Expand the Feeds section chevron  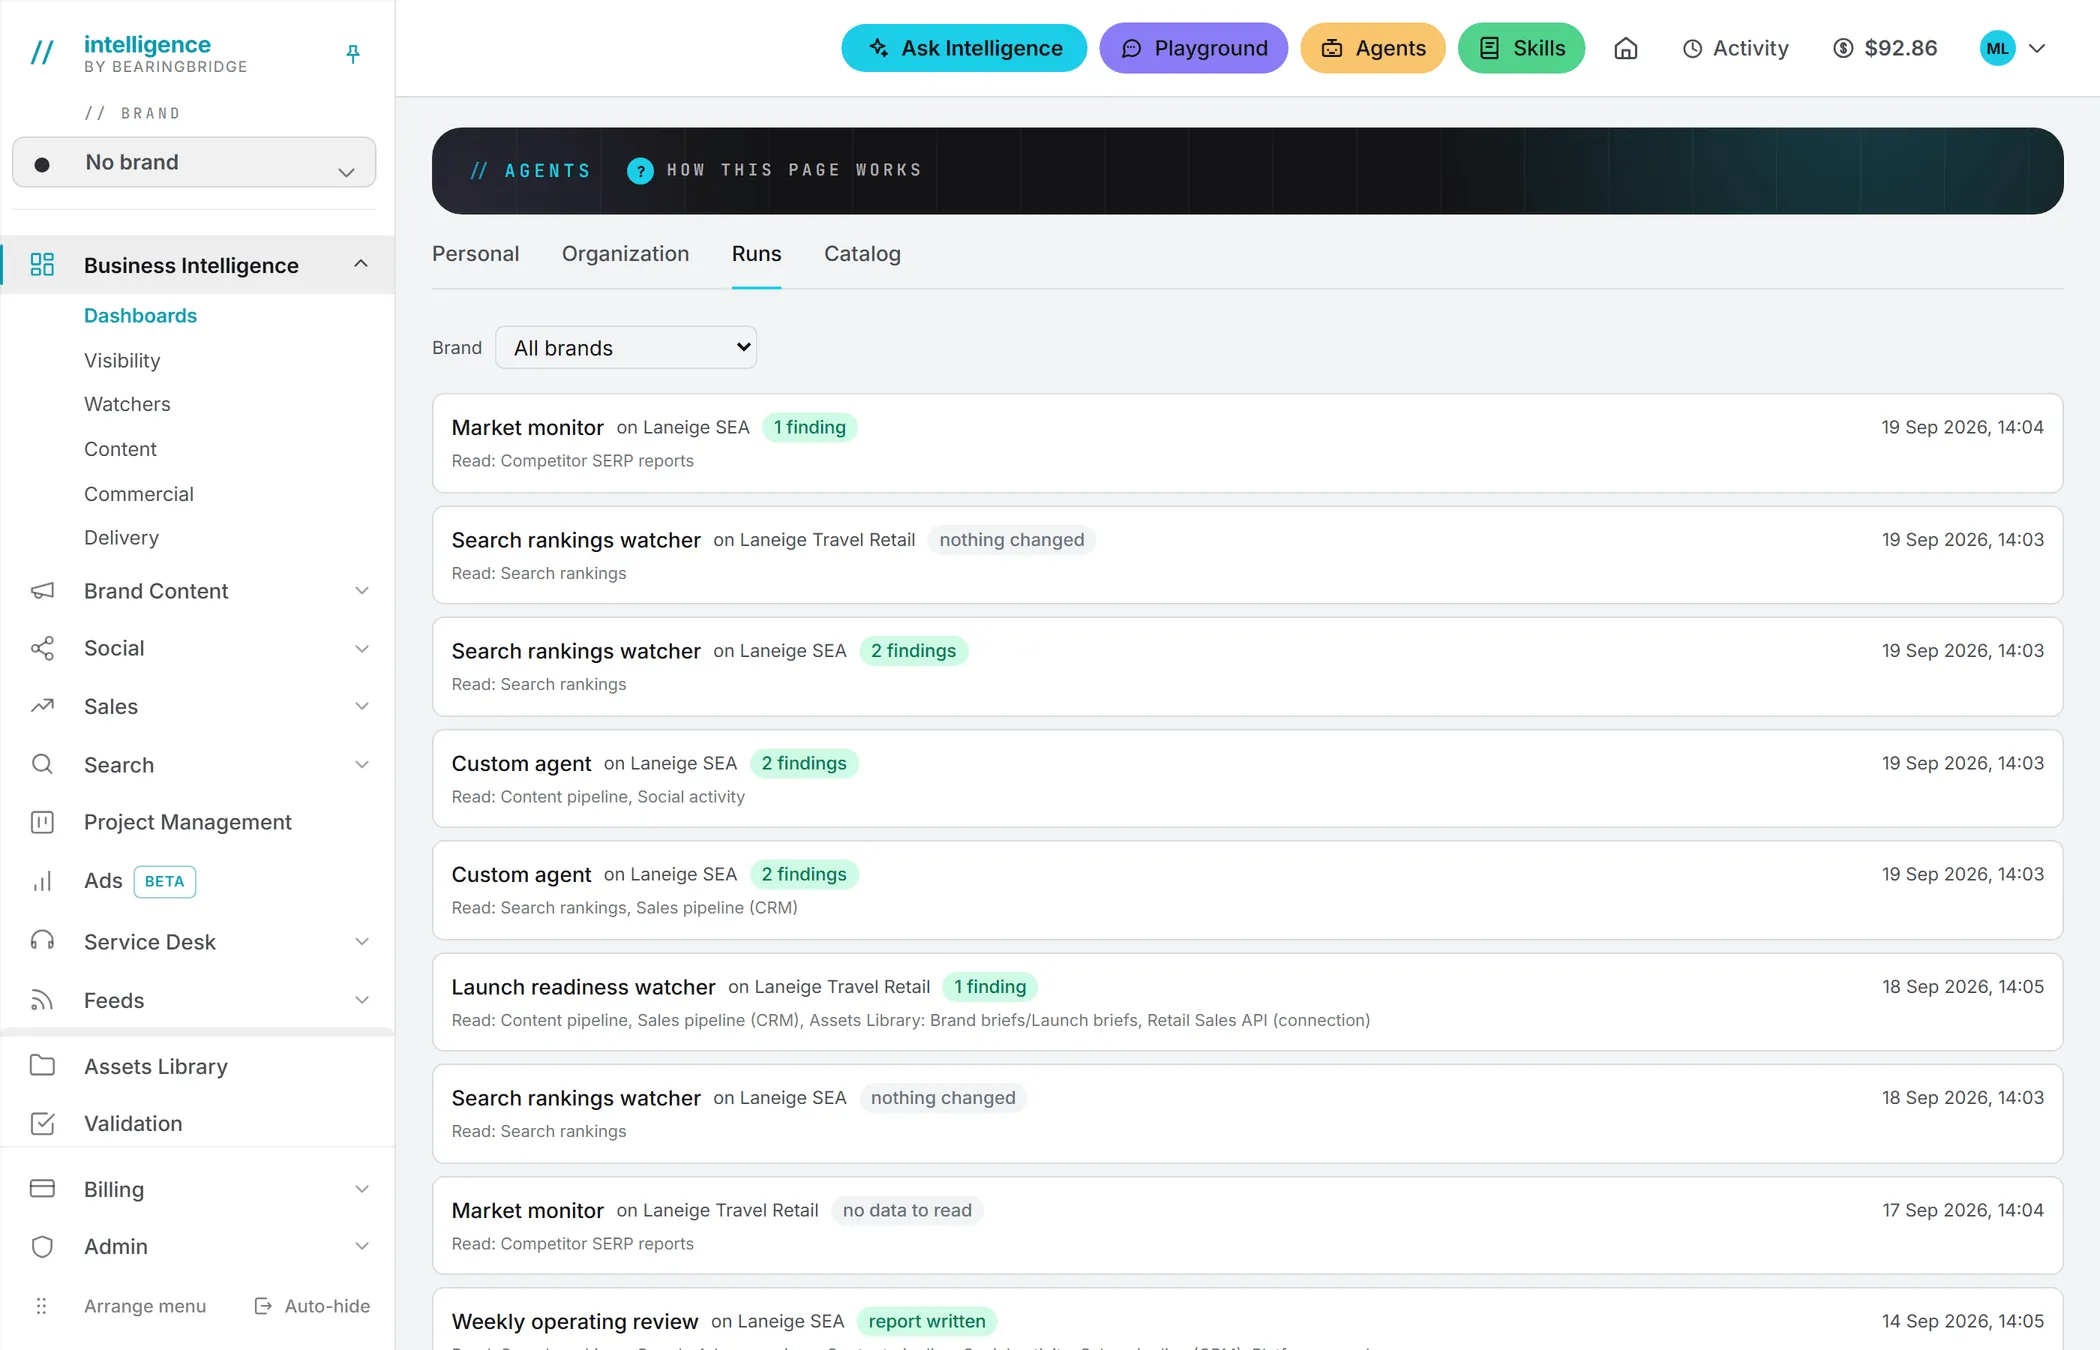click(x=362, y=1000)
